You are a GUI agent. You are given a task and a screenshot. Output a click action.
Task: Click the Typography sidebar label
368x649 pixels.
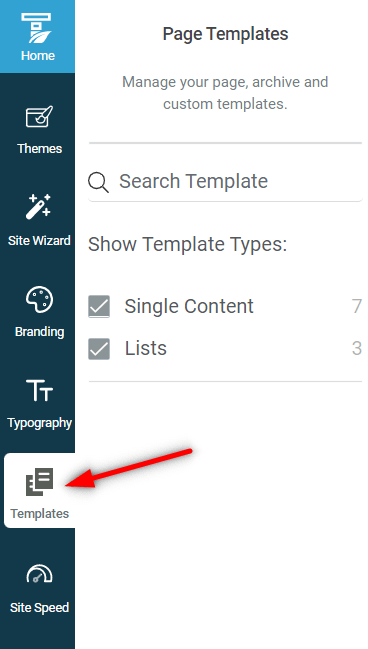(x=39, y=423)
